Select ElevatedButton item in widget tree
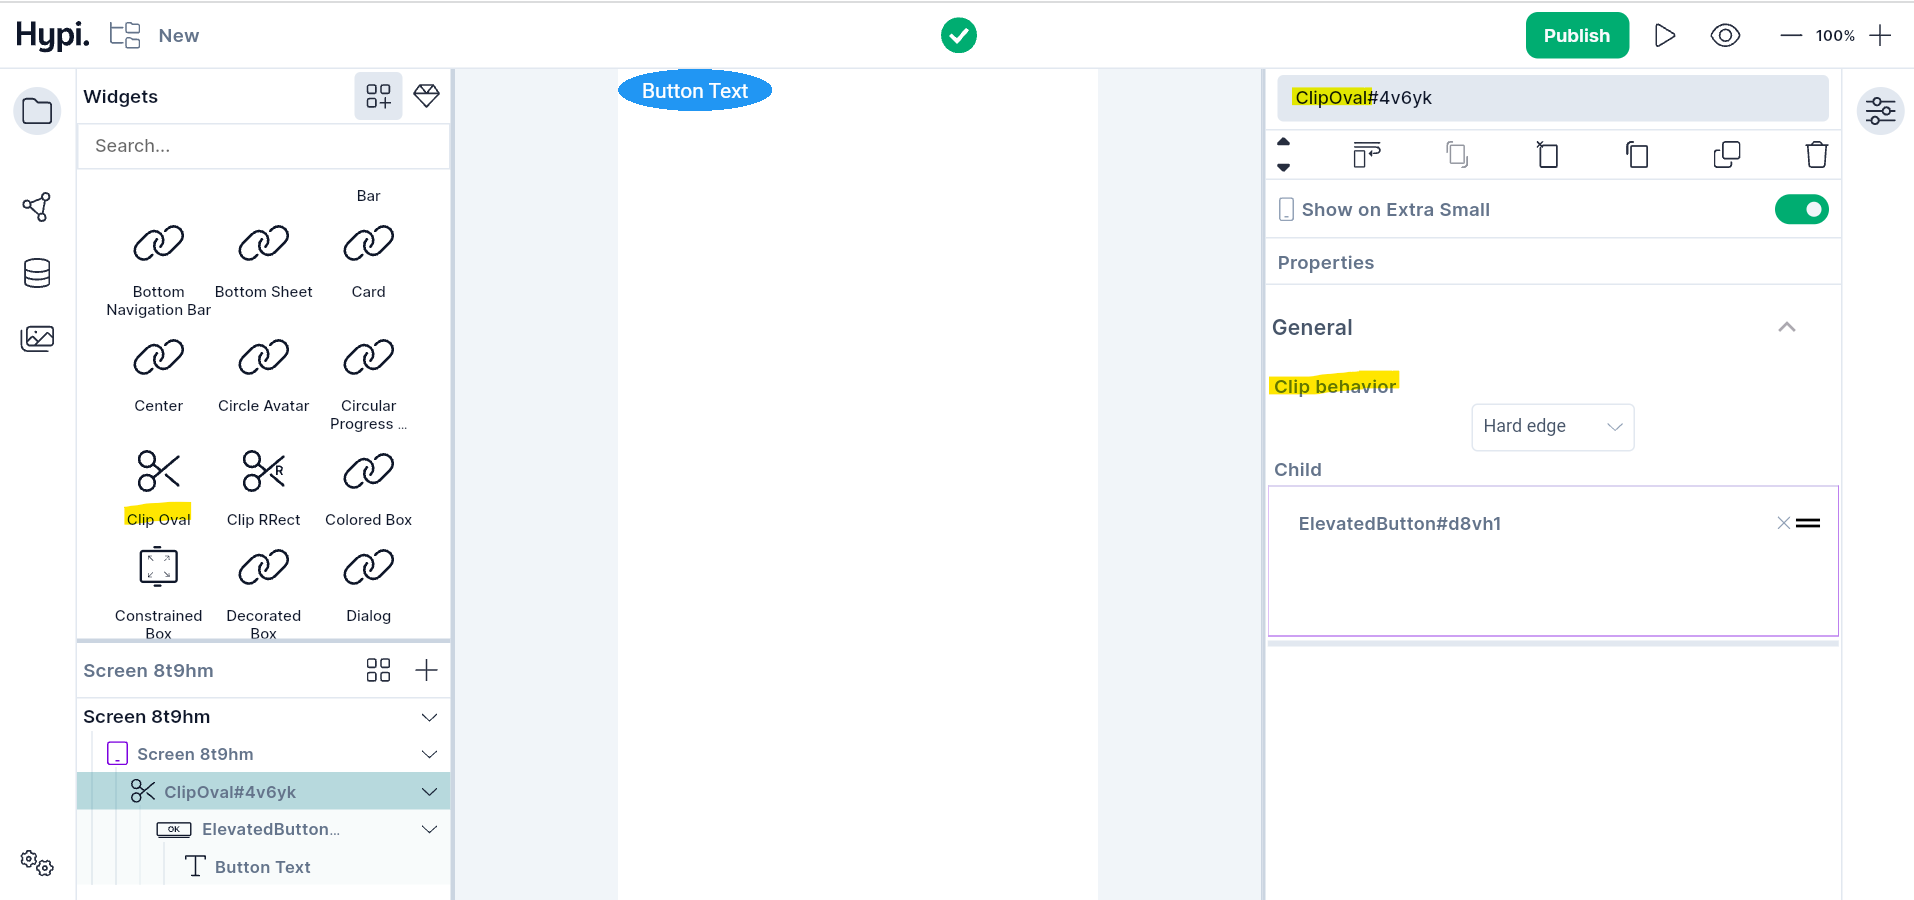The width and height of the screenshot is (1914, 900). click(270, 829)
